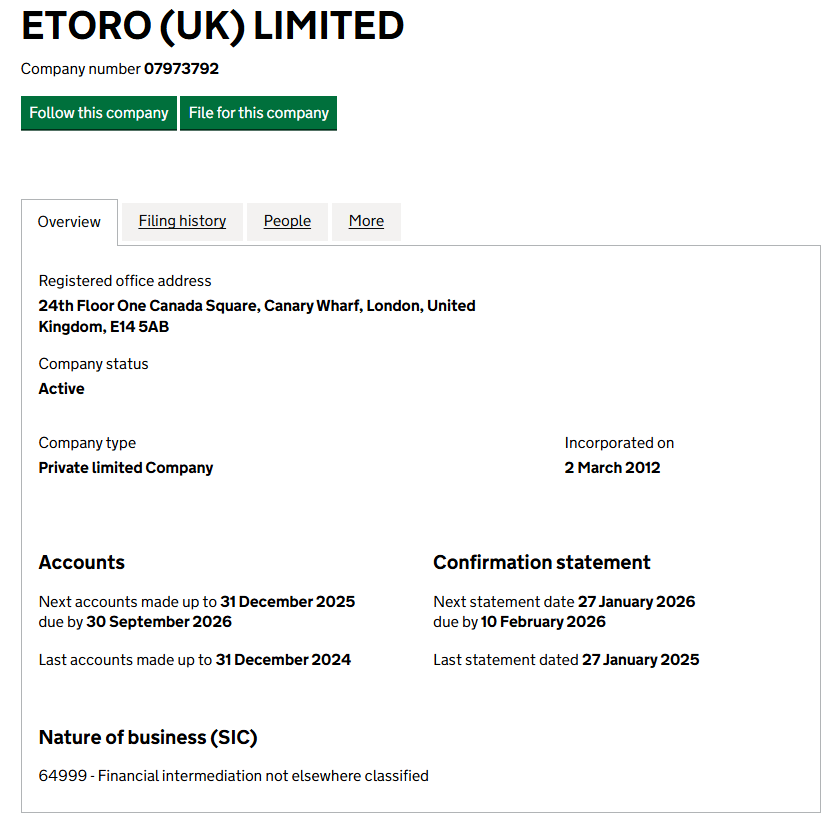Click the 64999 Financial intermediation SIC entry
Image resolution: width=838 pixels, height=833 pixels.
click(234, 775)
